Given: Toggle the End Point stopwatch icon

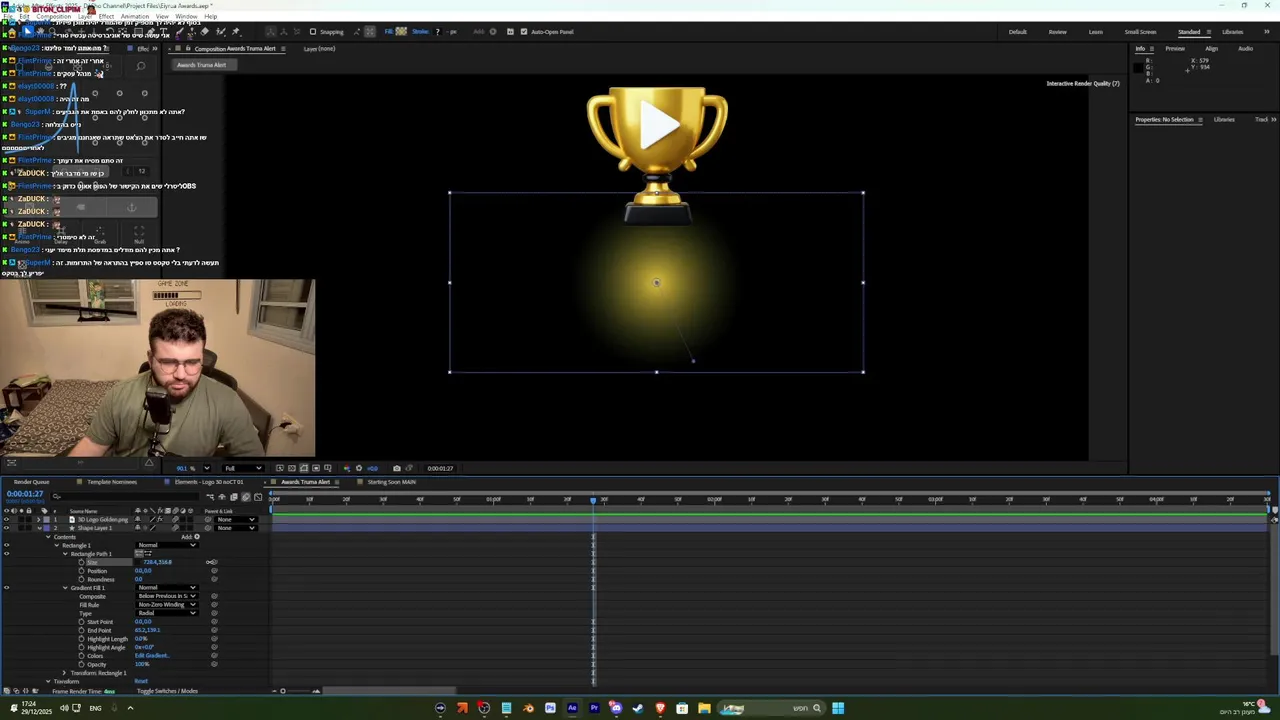Looking at the screenshot, I should 81,630.
